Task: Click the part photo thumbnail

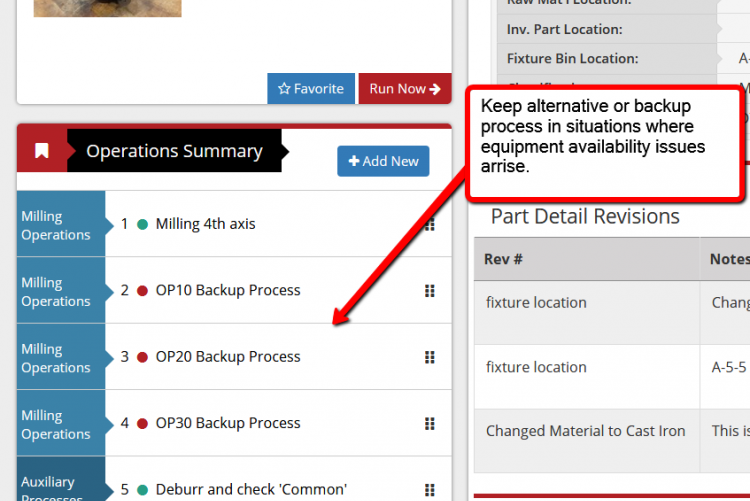Action: [x=108, y=8]
